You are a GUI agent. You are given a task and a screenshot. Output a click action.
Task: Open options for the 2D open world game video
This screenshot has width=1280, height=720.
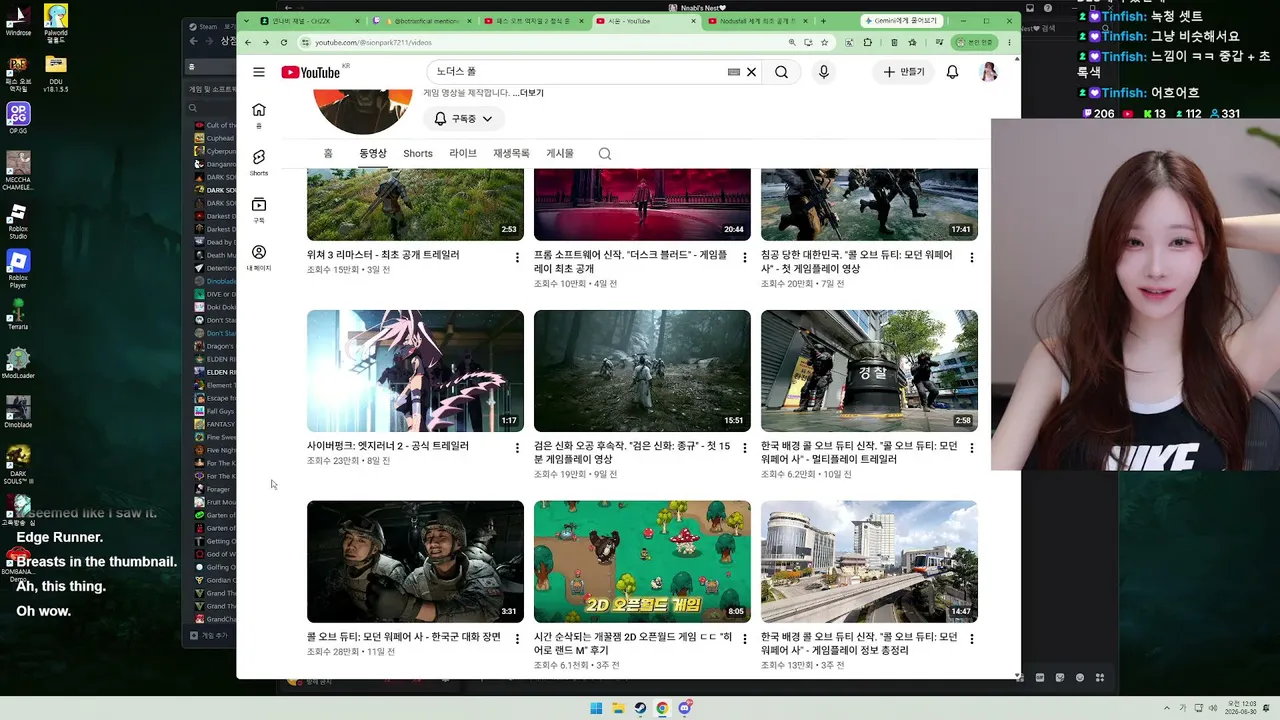click(x=744, y=639)
